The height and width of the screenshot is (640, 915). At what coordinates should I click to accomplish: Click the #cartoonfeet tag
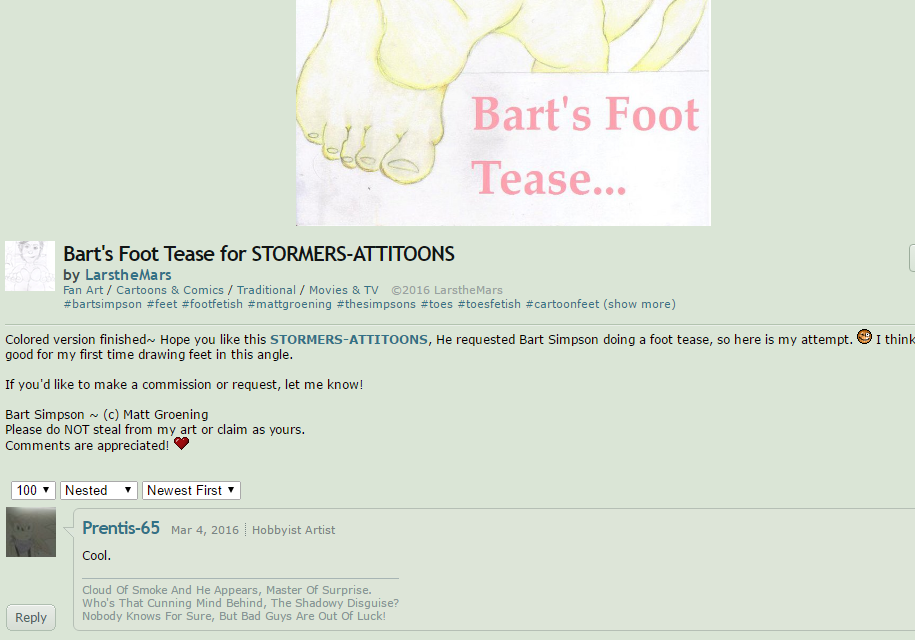[x=563, y=304]
